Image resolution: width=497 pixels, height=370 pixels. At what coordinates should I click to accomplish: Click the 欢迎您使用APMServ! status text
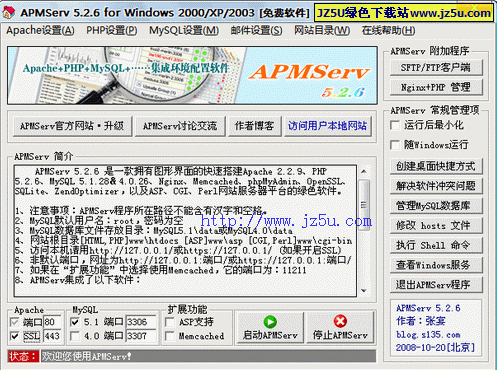pos(86,356)
